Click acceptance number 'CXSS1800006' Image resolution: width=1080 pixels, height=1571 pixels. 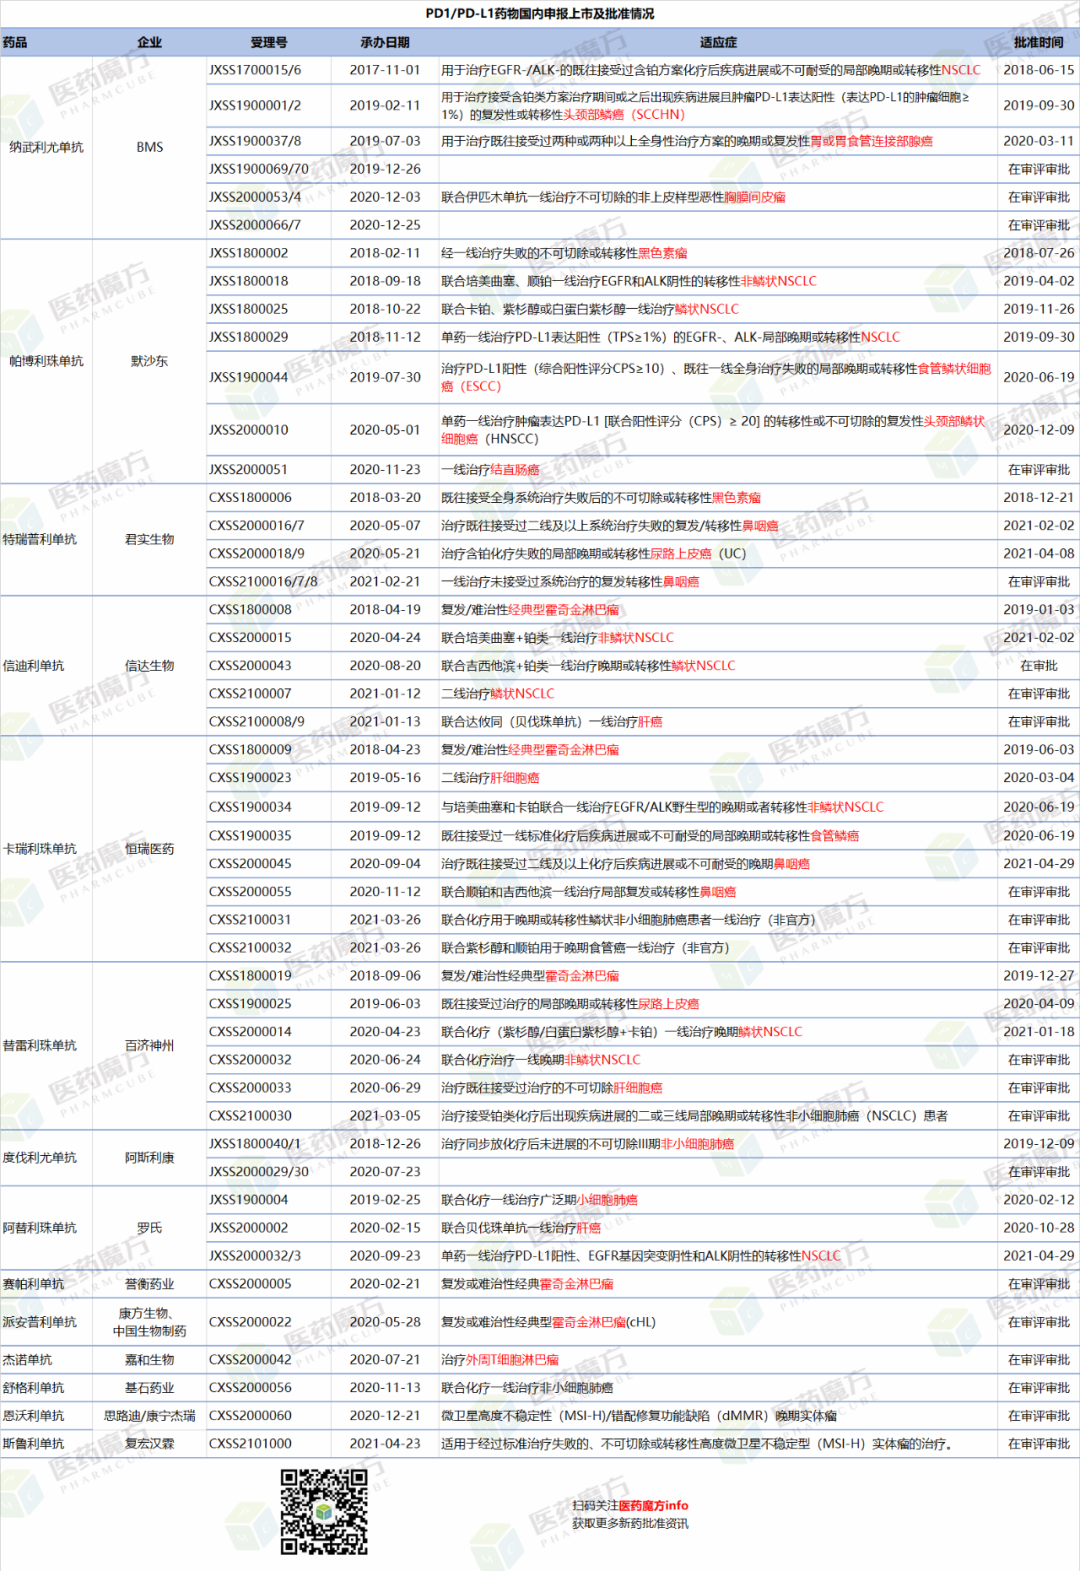250,497
